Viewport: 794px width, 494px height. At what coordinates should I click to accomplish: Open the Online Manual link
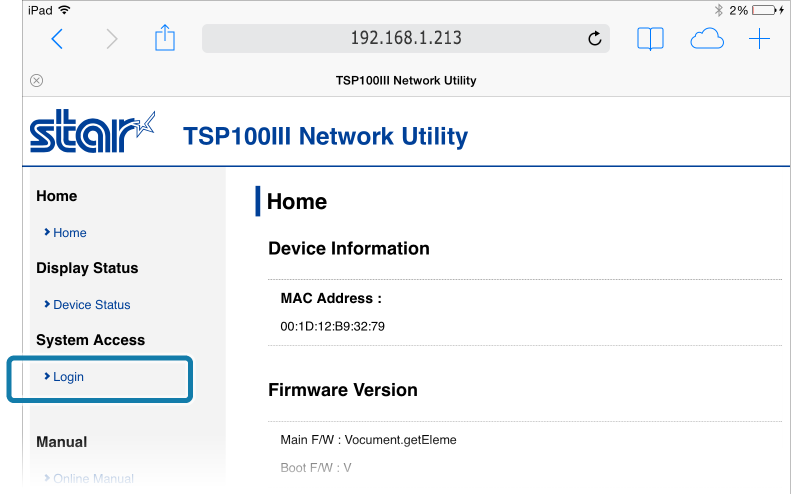pos(93,478)
